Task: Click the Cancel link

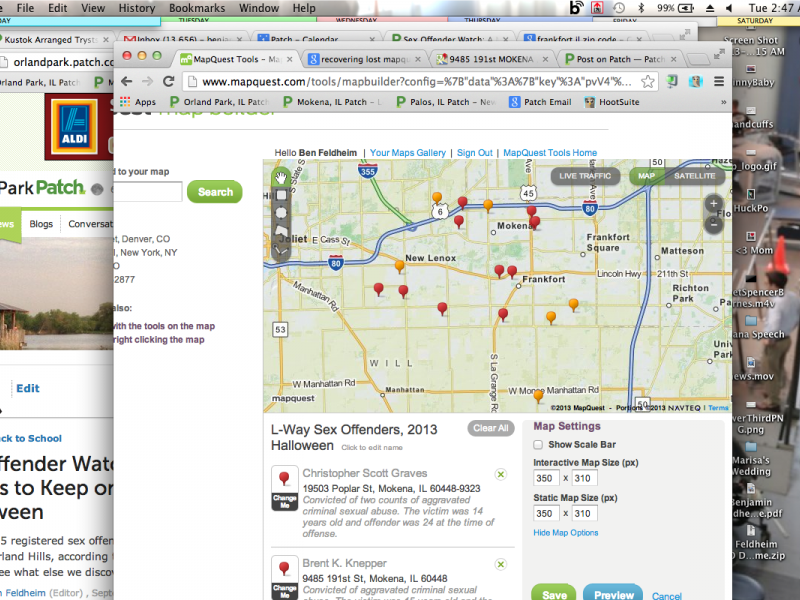Action: [x=667, y=595]
